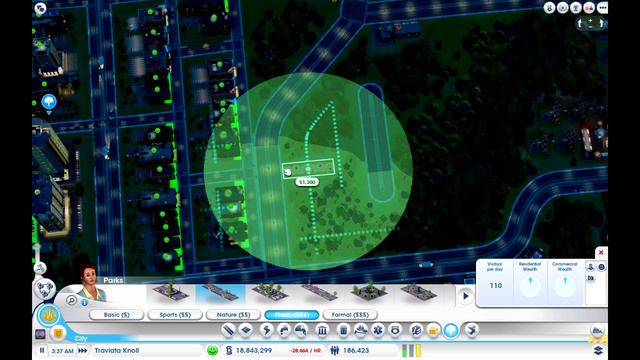Open the Police badge menu
Viewport: 640px width, 360px height.
tap(395, 330)
